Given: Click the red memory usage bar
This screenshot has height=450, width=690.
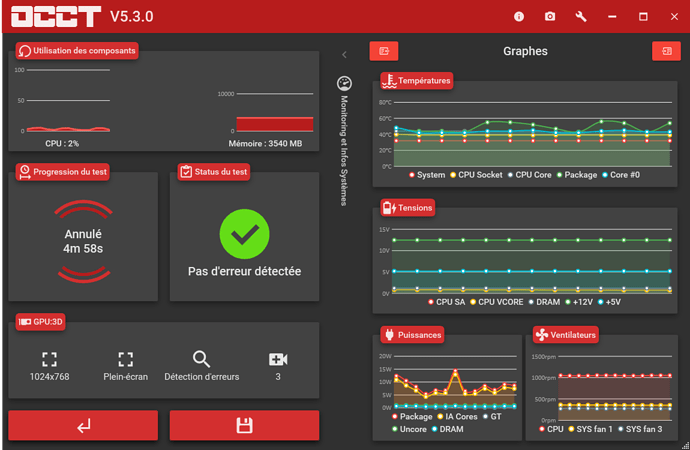Looking at the screenshot, I should 275,124.
